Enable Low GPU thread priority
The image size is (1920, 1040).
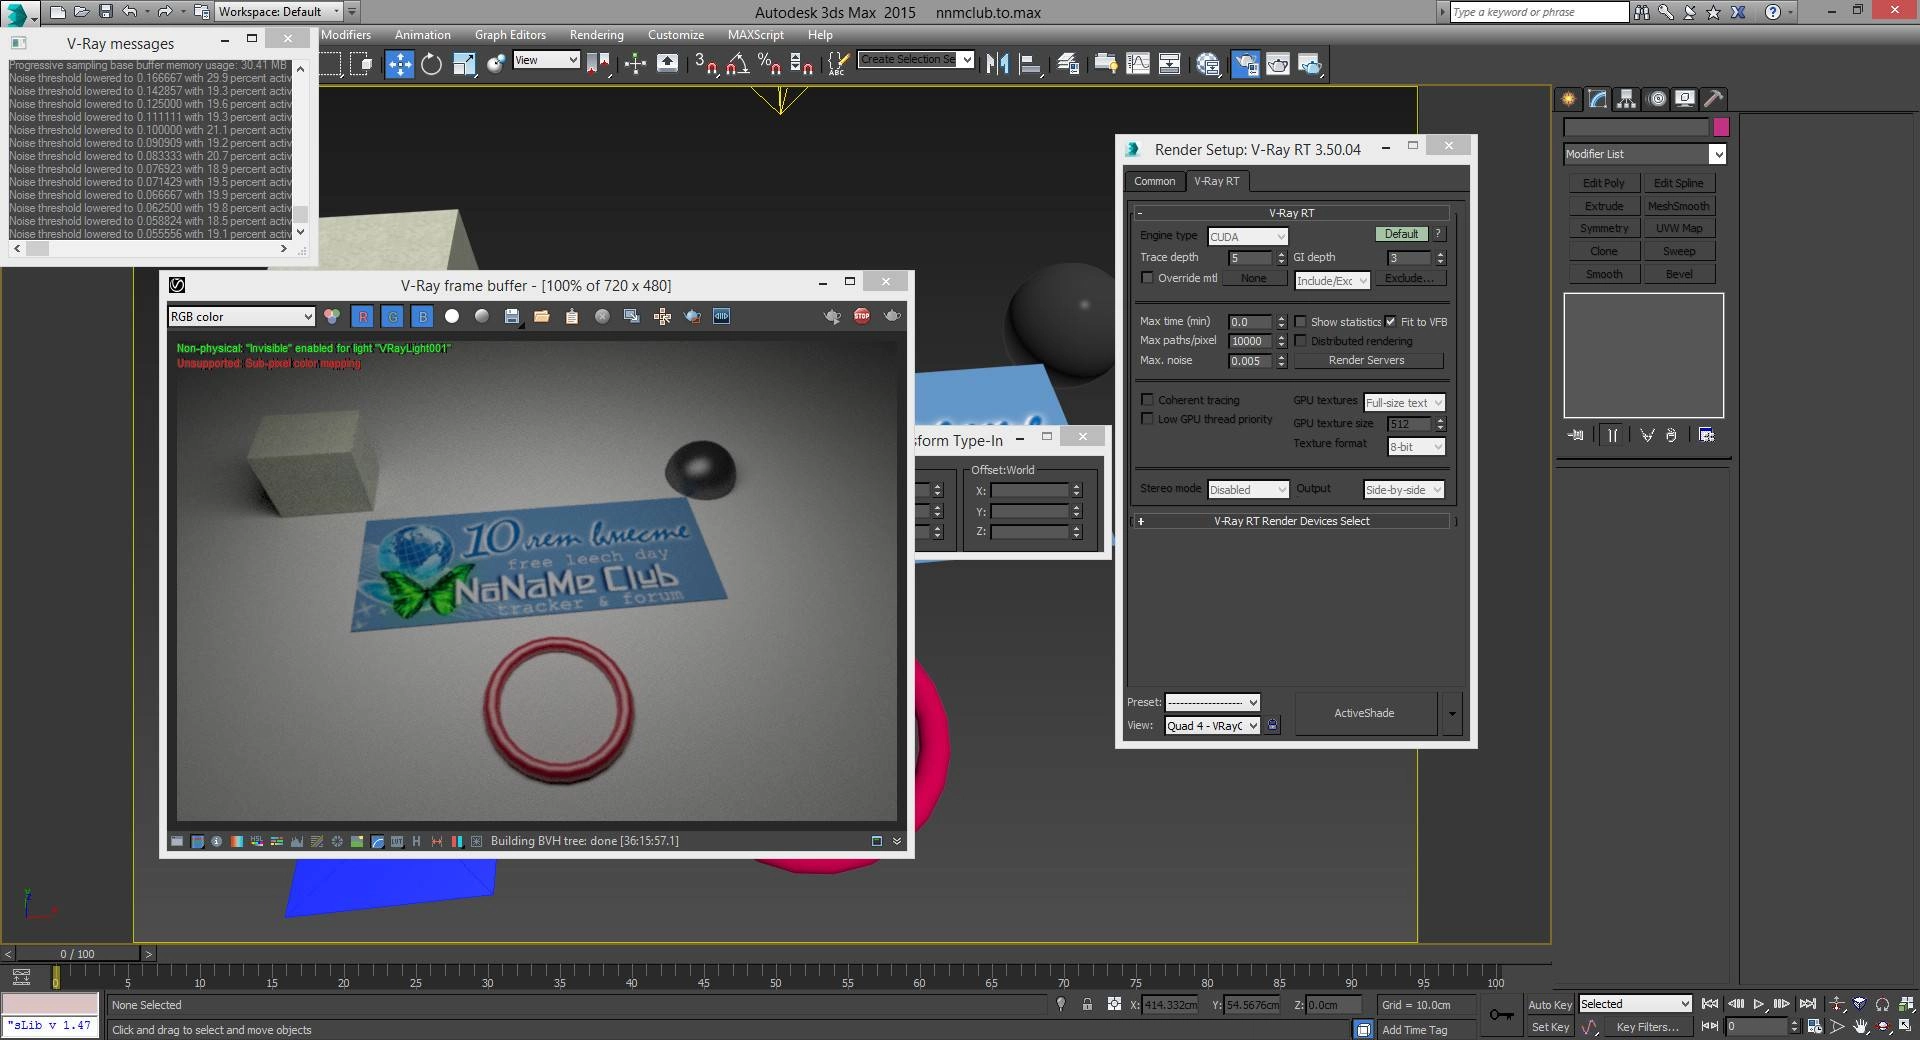pyautogui.click(x=1147, y=418)
